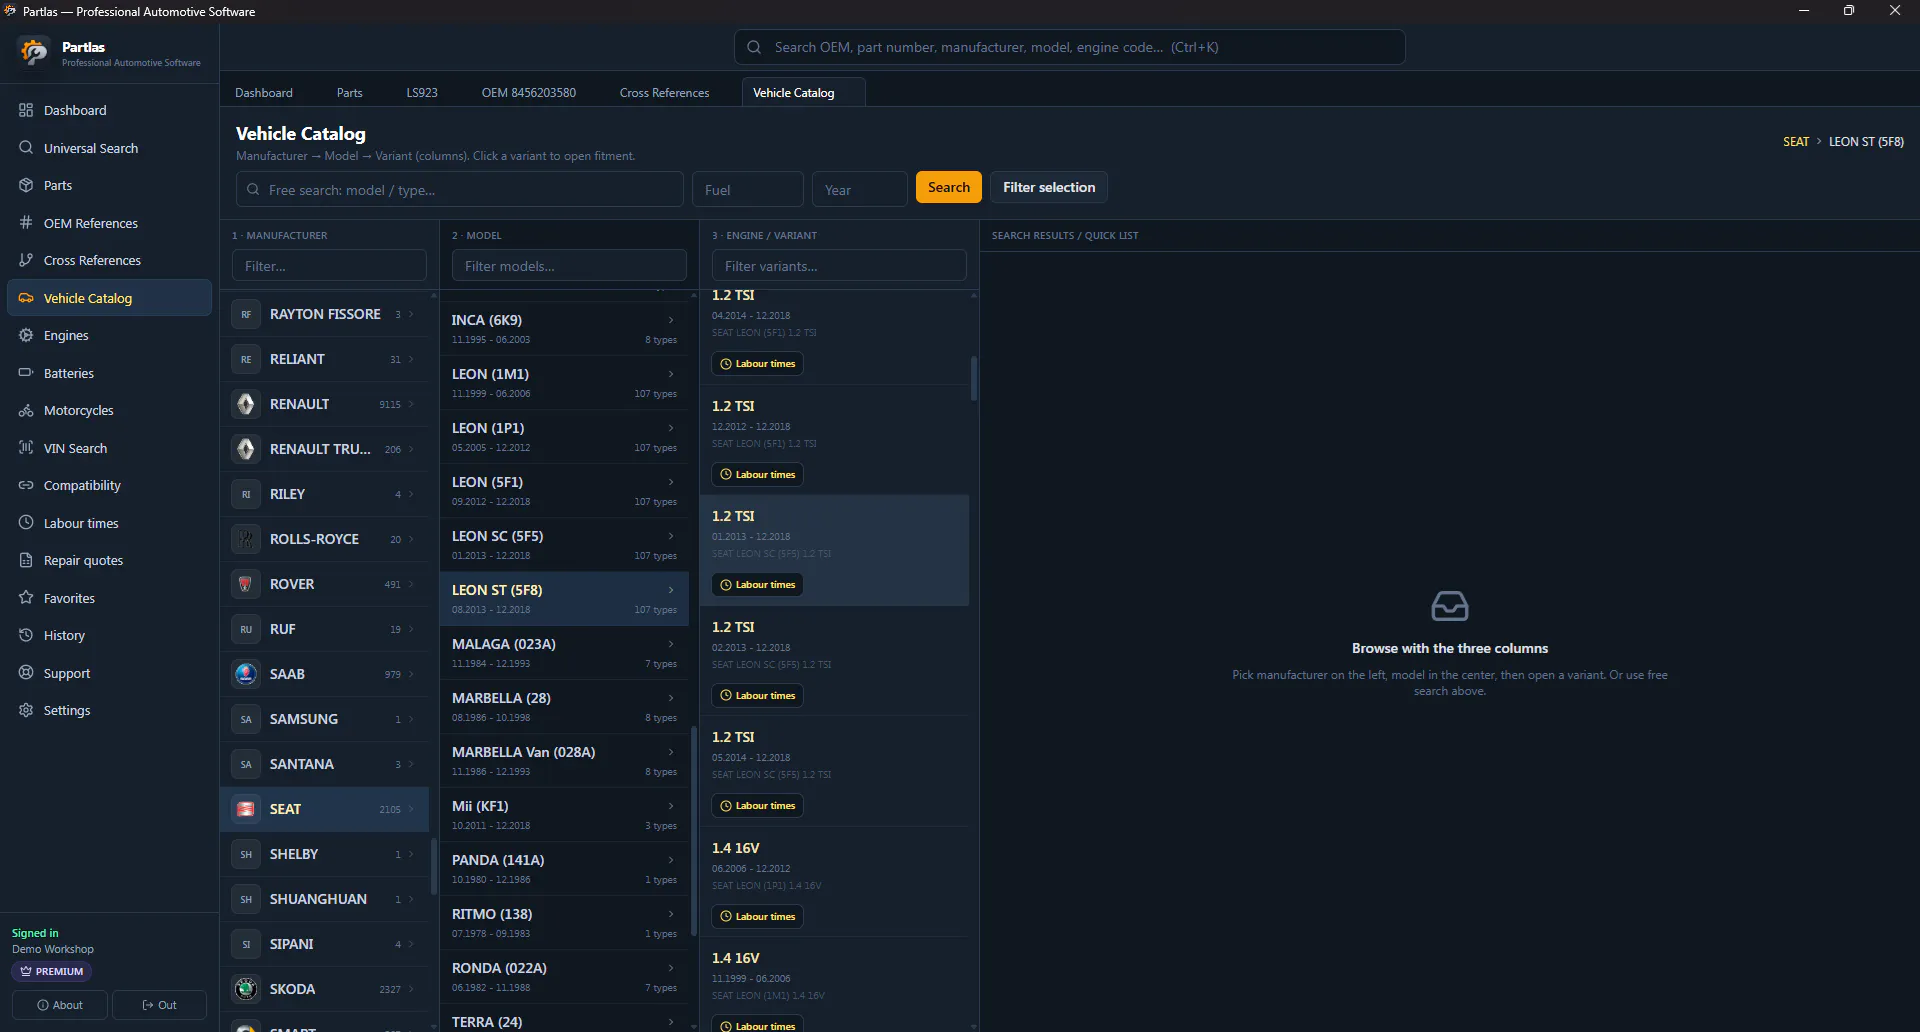The height and width of the screenshot is (1032, 1920).
Task: Switch to the Parts tab
Action: 350,93
